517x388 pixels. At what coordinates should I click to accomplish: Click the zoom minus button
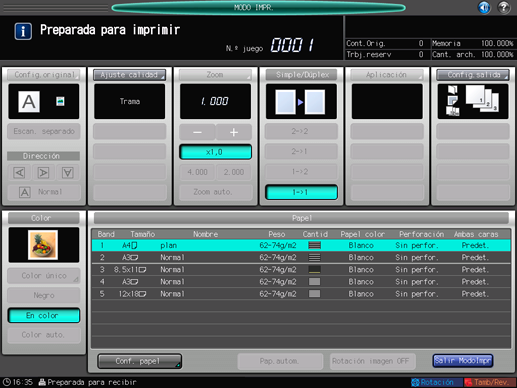click(x=197, y=132)
